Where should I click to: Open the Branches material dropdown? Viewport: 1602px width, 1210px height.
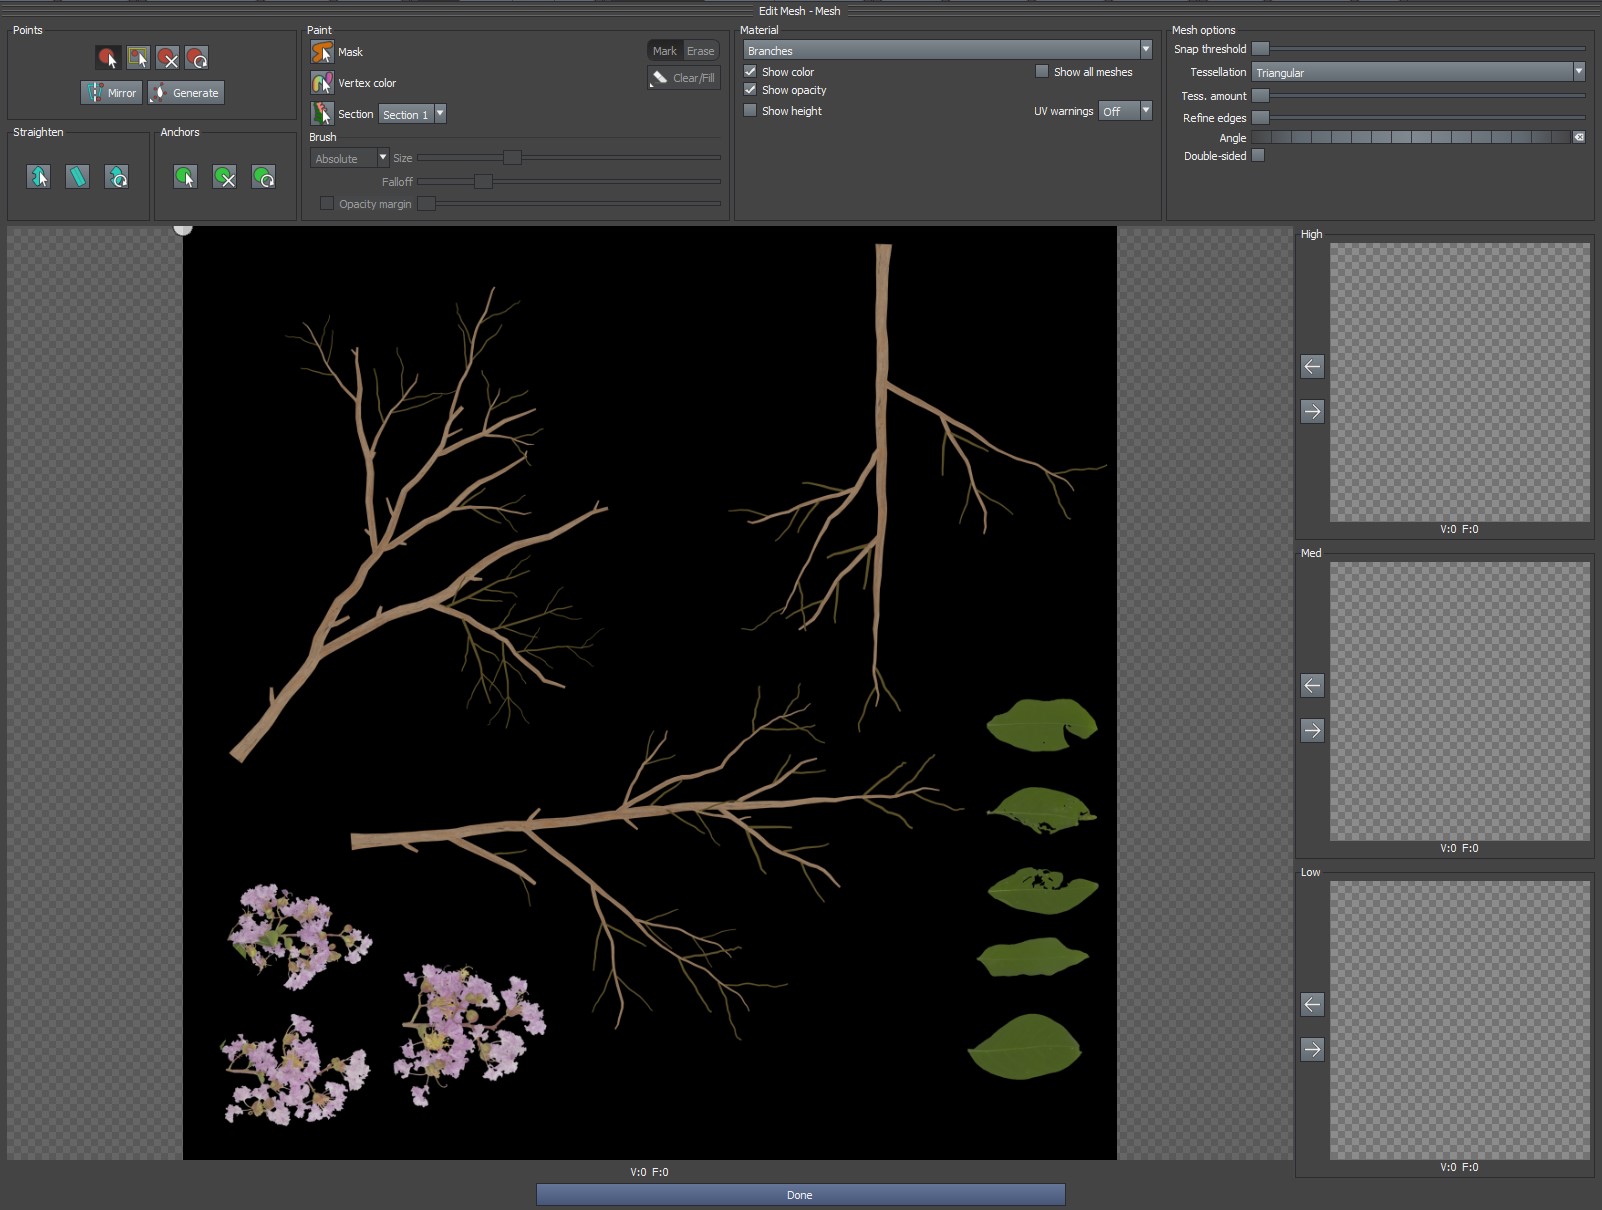pyautogui.click(x=1146, y=49)
